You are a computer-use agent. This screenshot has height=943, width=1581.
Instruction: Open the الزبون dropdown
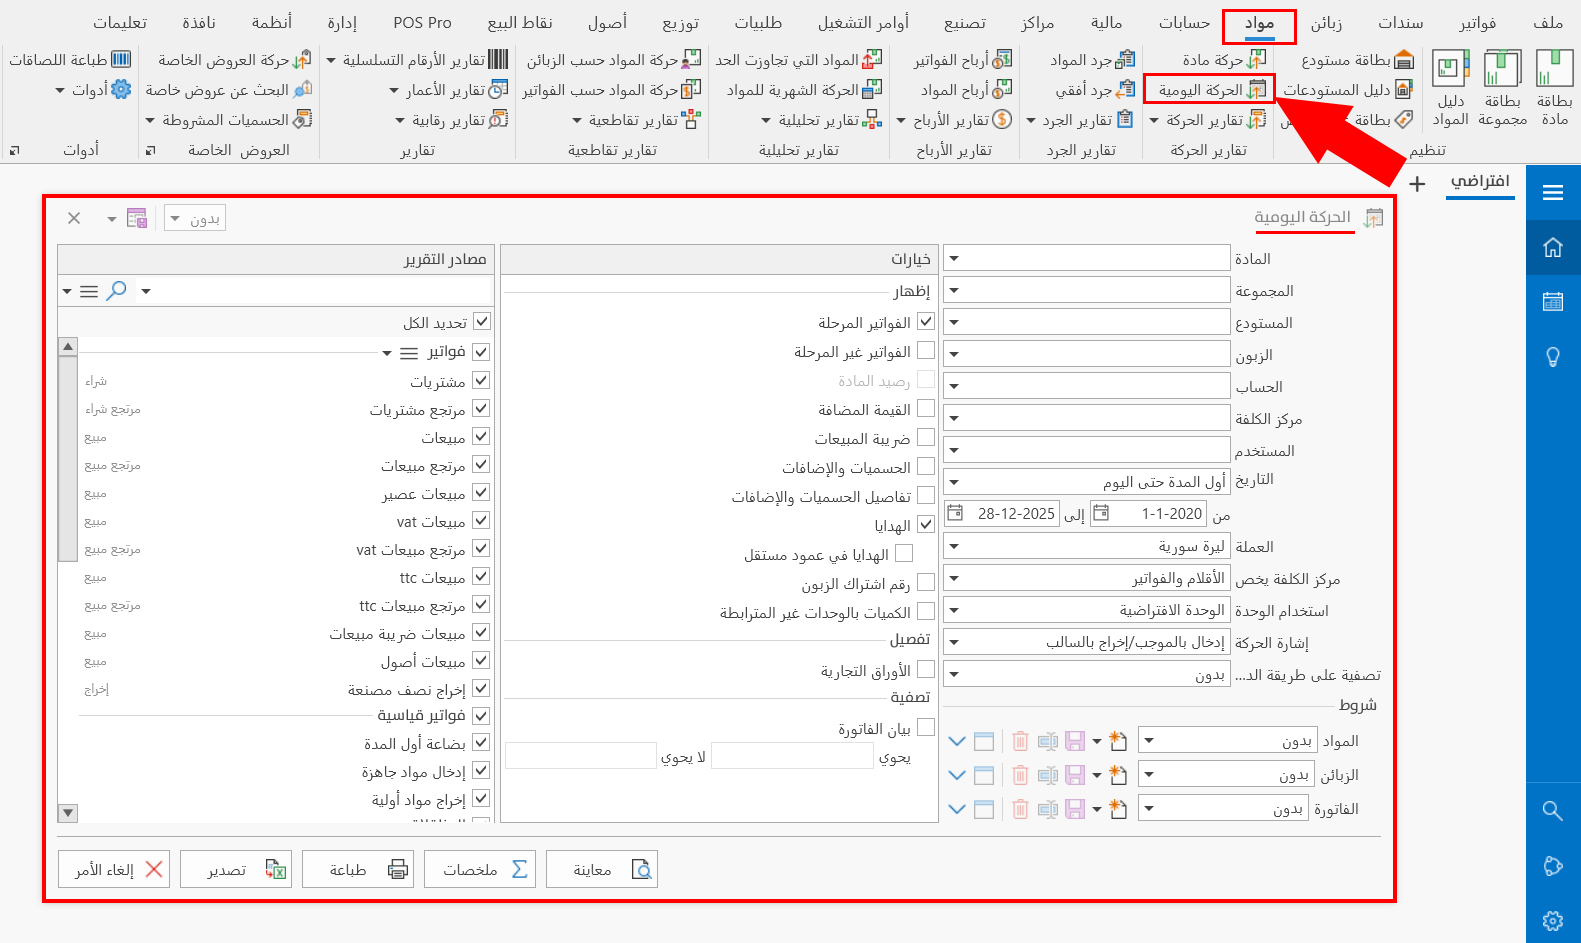coord(953,354)
